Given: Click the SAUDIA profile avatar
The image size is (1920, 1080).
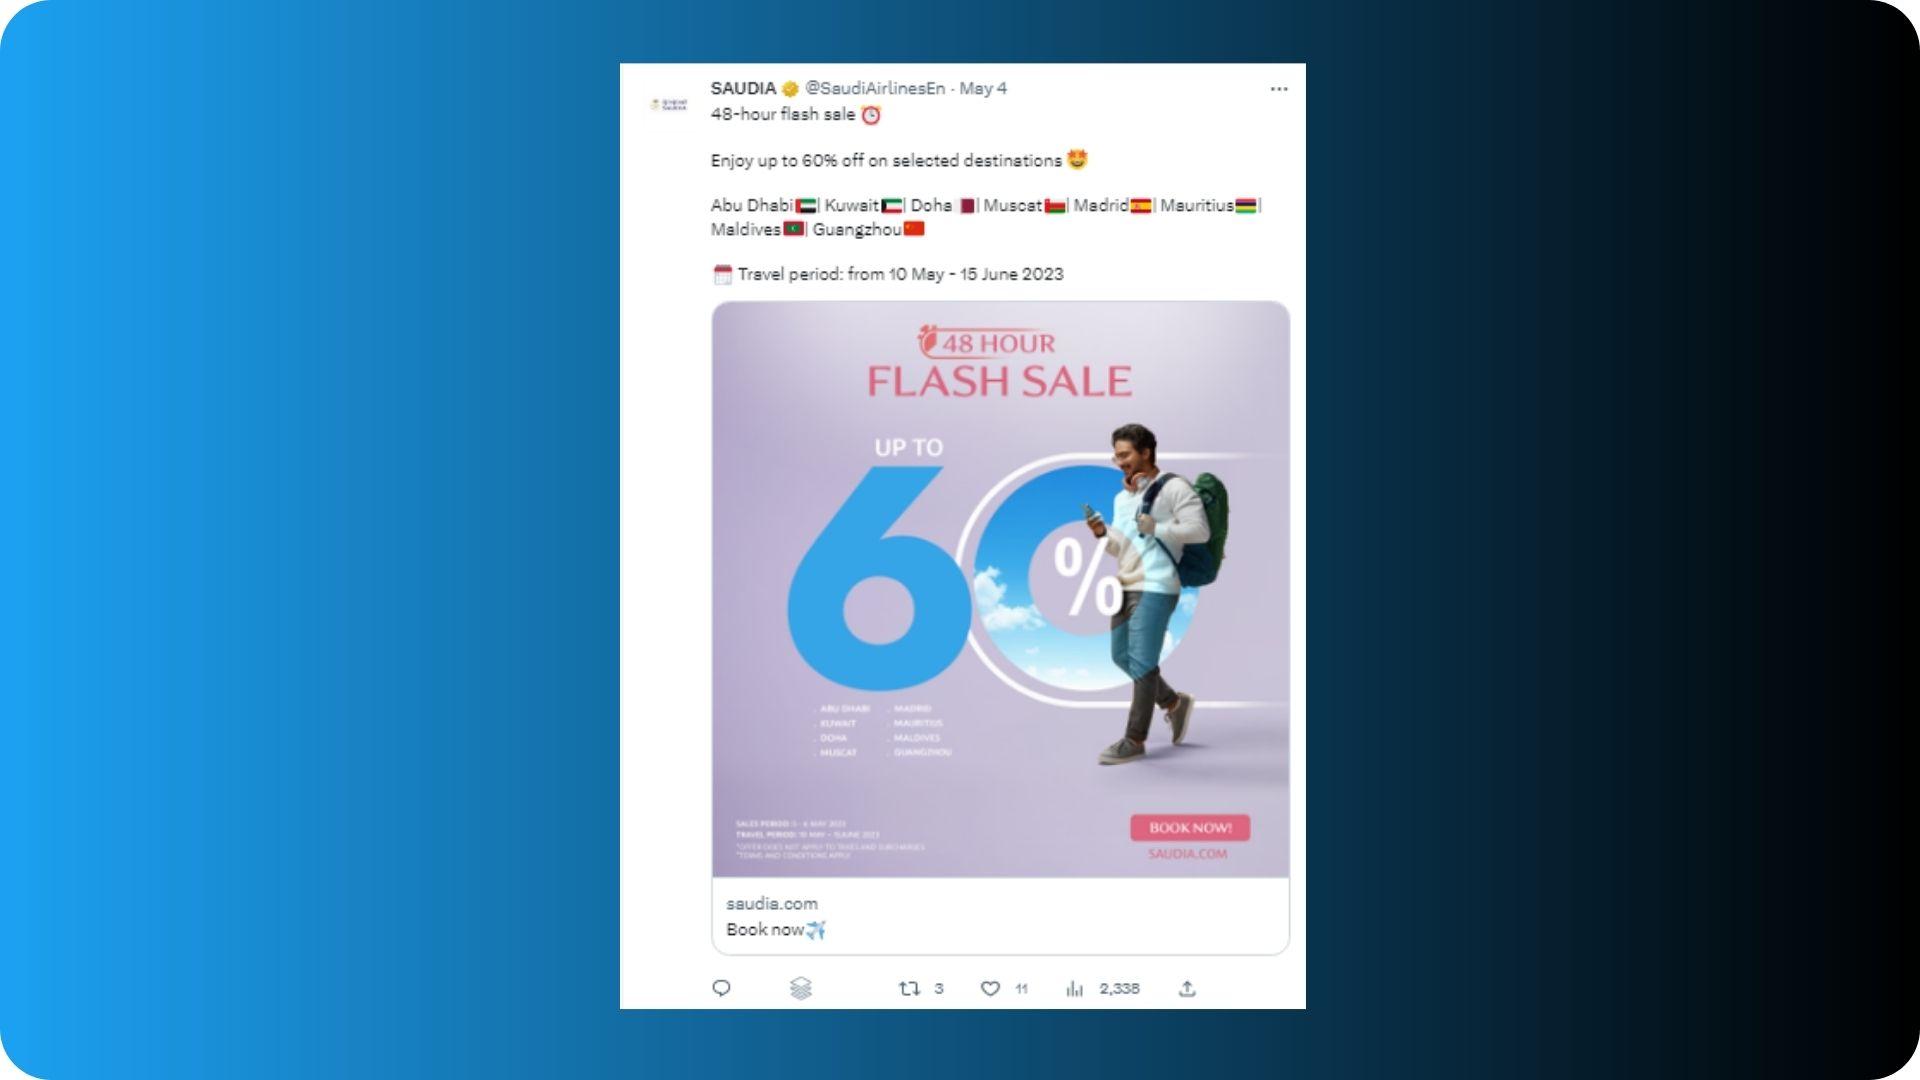Looking at the screenshot, I should 669,104.
